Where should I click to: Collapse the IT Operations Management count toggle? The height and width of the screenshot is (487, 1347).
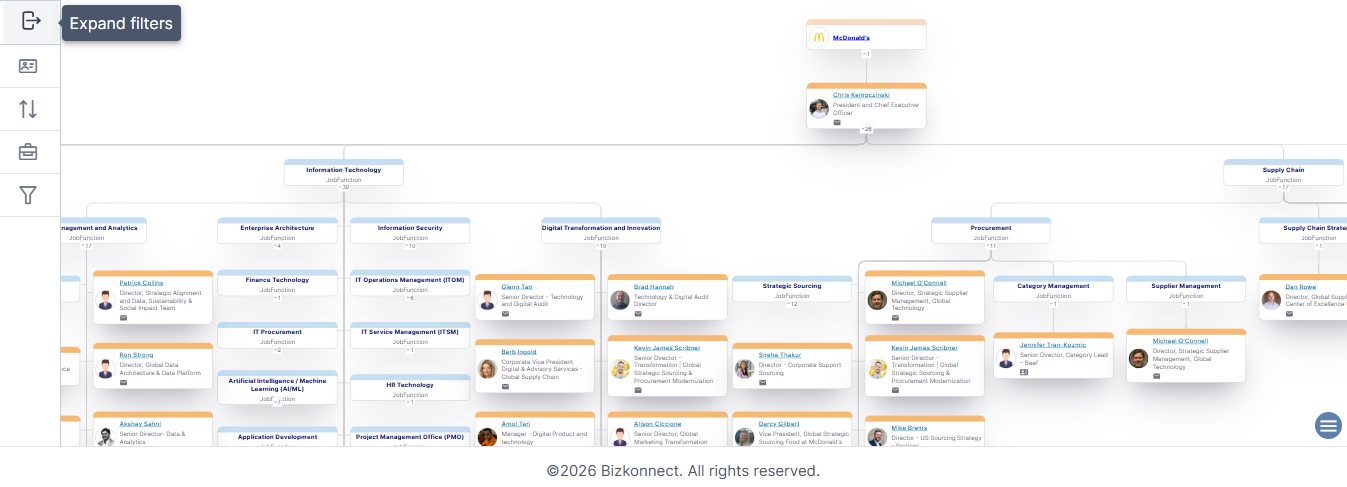click(x=410, y=297)
